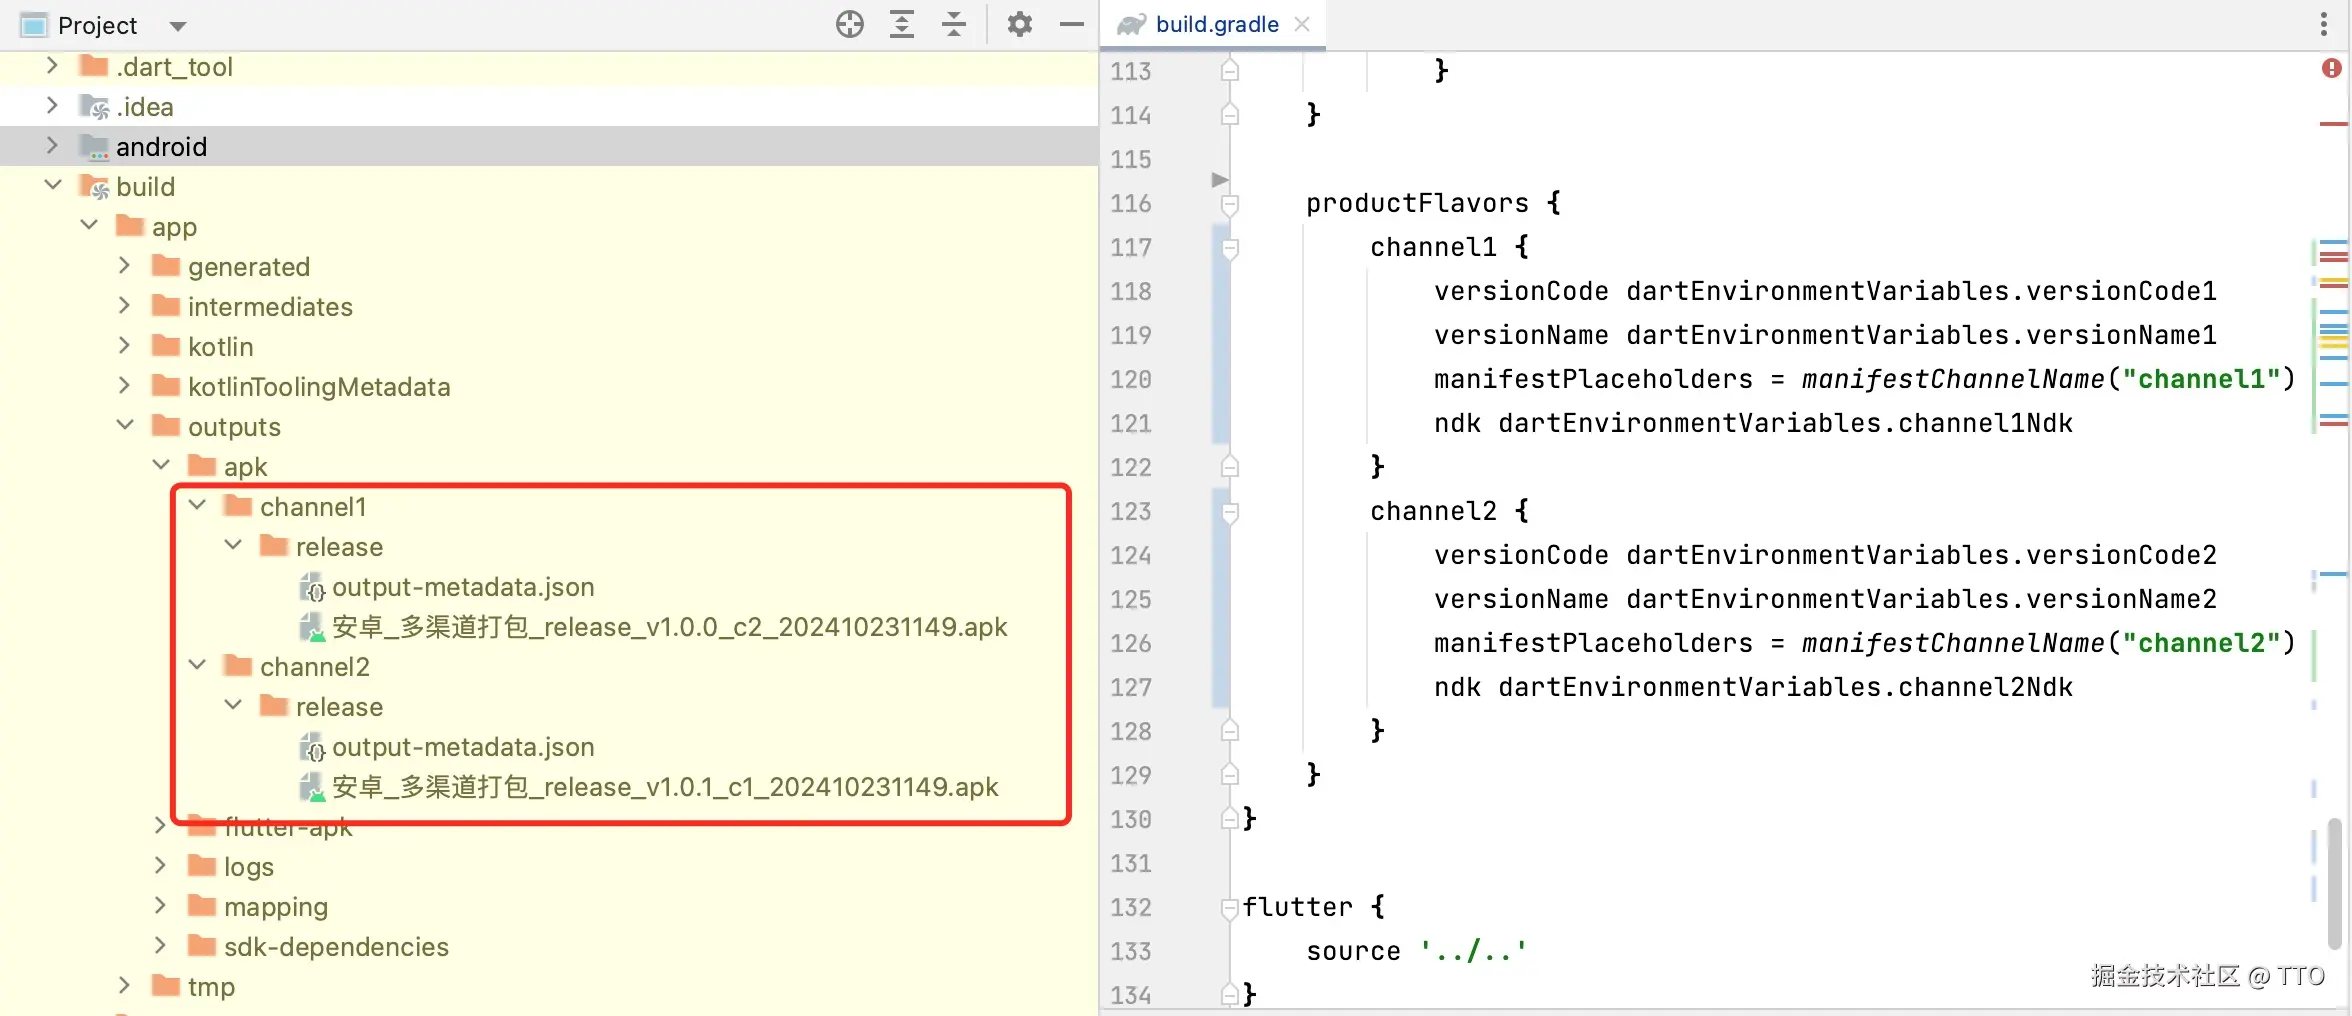Screen dimensions: 2352x1016
Task: Fold the channel2 block at line 123
Action: pos(1230,512)
